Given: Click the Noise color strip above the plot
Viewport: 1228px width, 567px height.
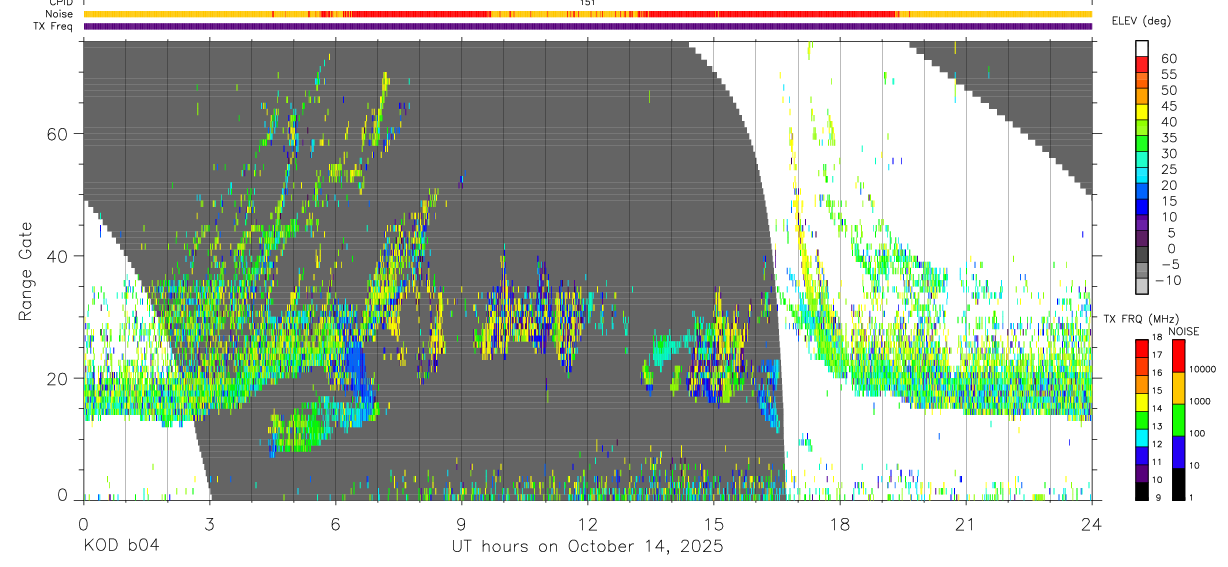Looking at the screenshot, I should click(587, 14).
